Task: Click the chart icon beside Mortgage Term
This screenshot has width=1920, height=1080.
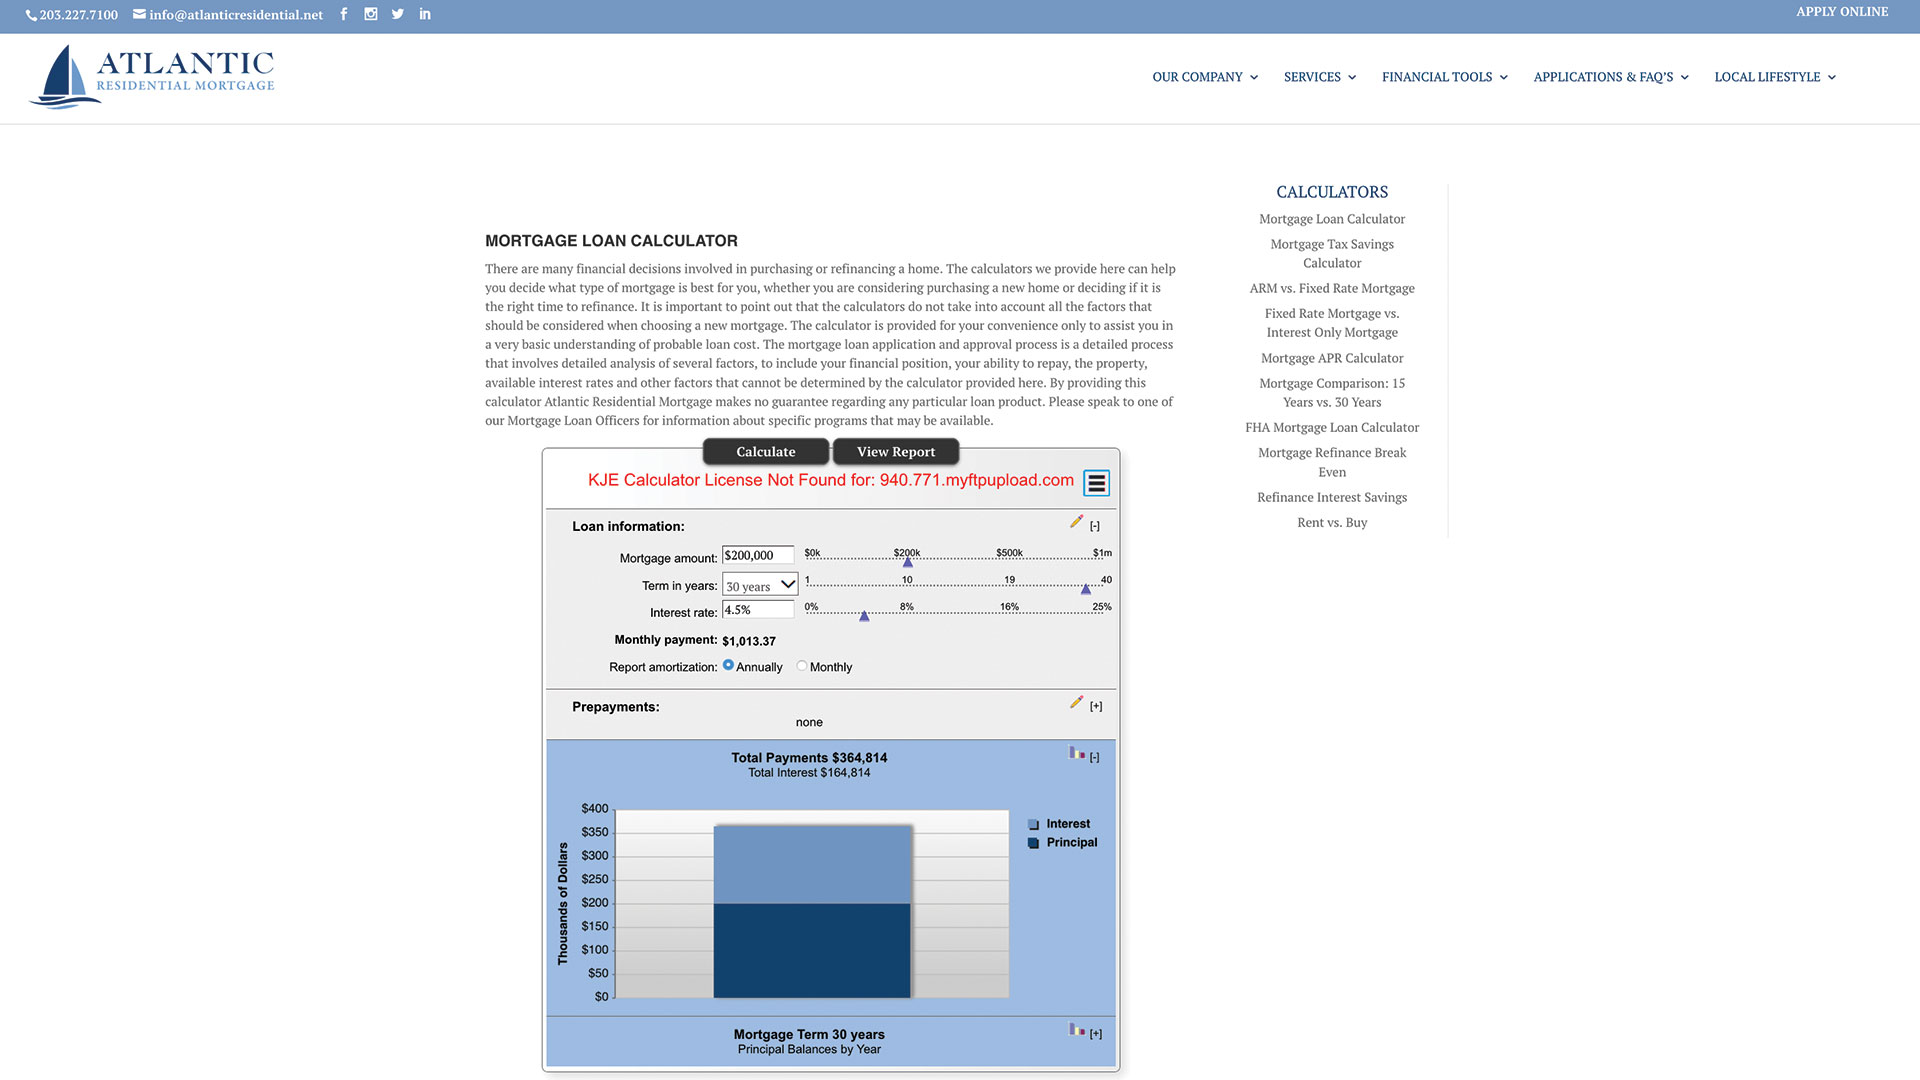Action: [1076, 1030]
